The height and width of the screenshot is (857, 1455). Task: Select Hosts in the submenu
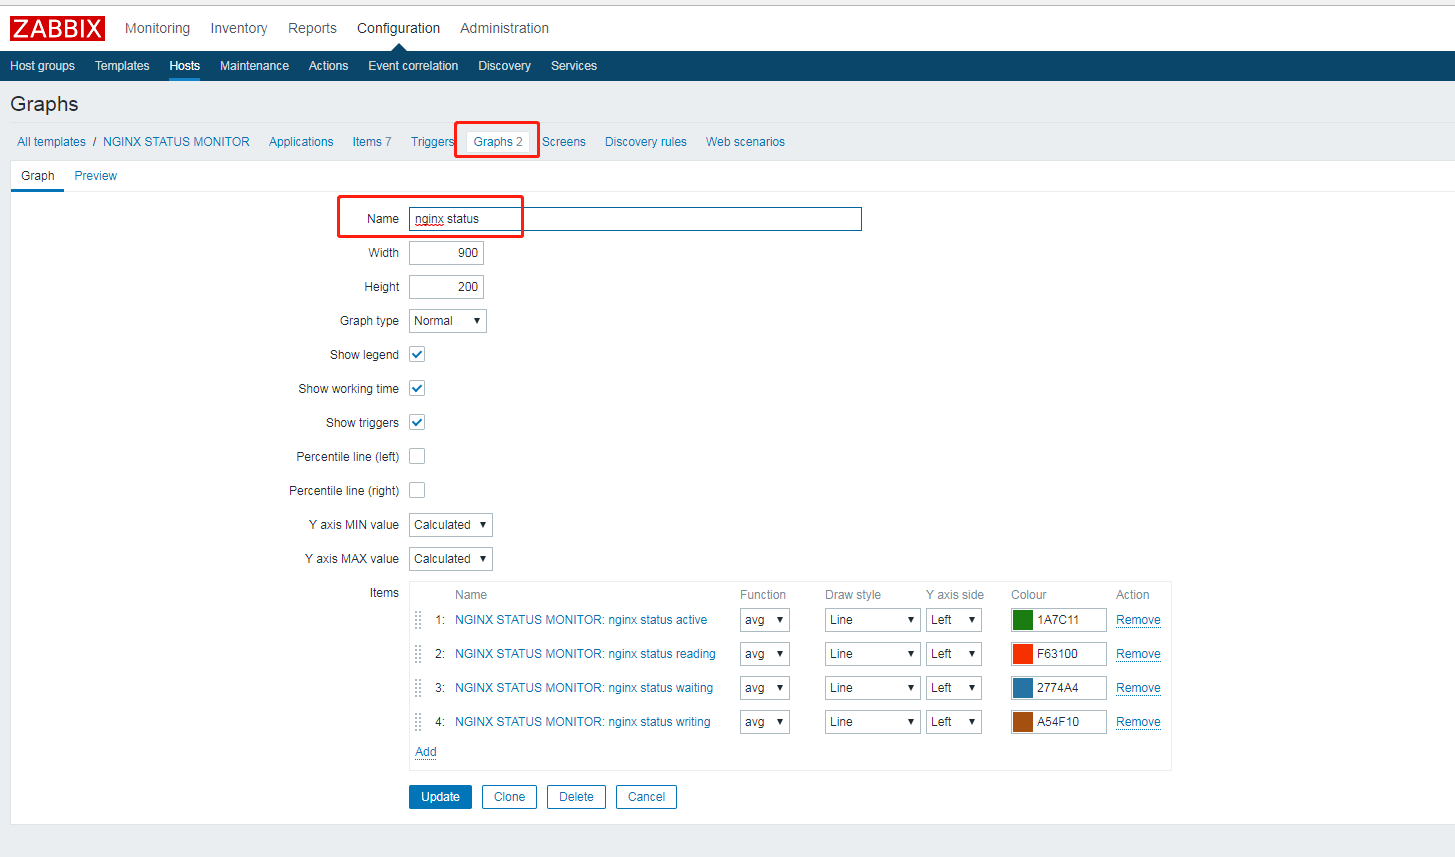184,66
